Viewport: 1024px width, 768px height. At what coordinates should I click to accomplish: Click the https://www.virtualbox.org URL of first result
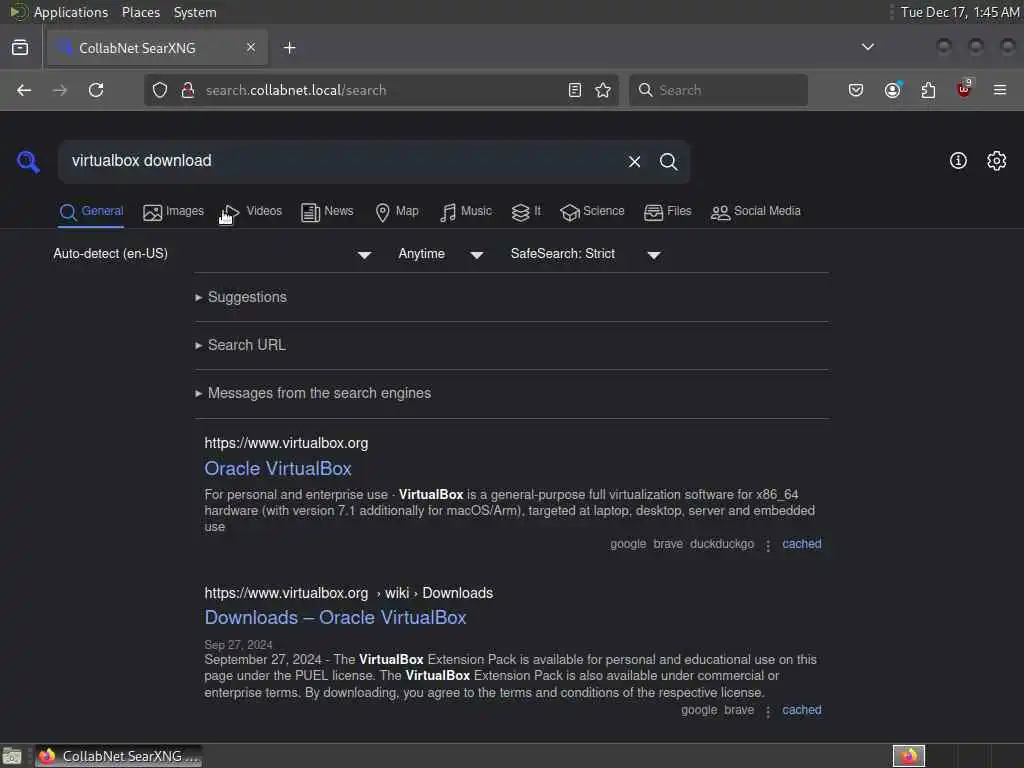click(286, 443)
